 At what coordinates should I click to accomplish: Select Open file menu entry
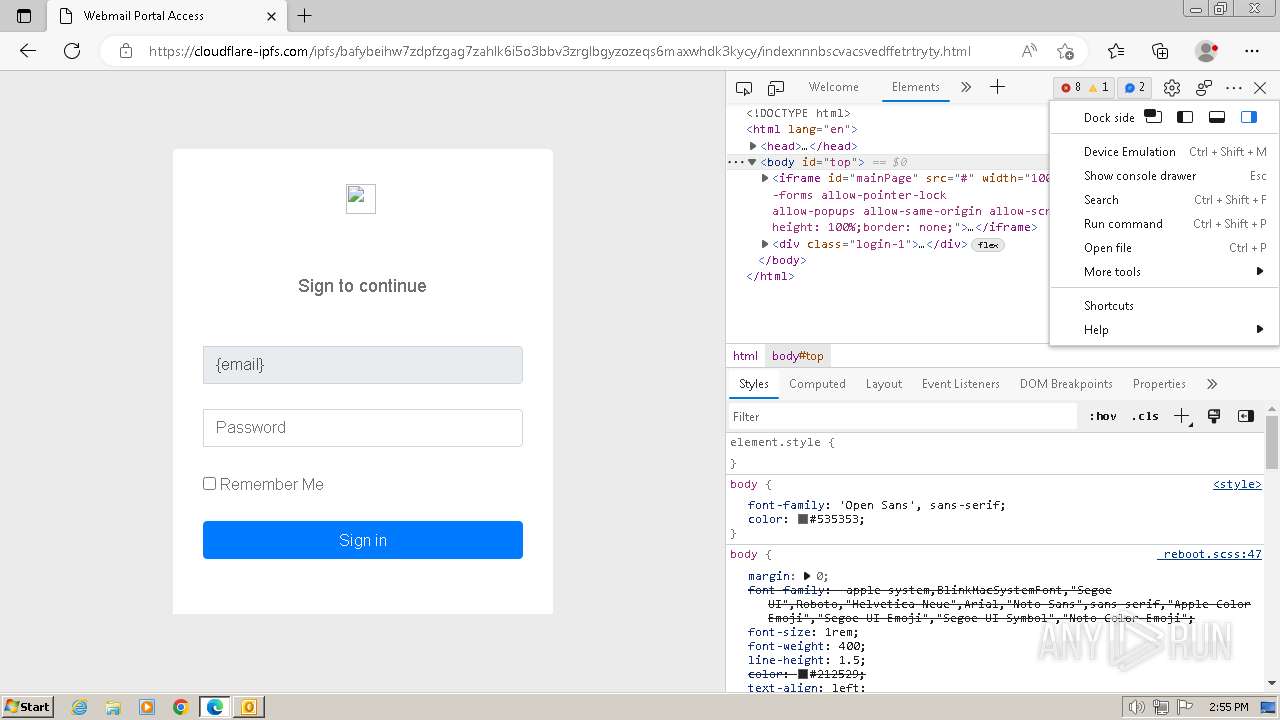pyautogui.click(x=1164, y=248)
